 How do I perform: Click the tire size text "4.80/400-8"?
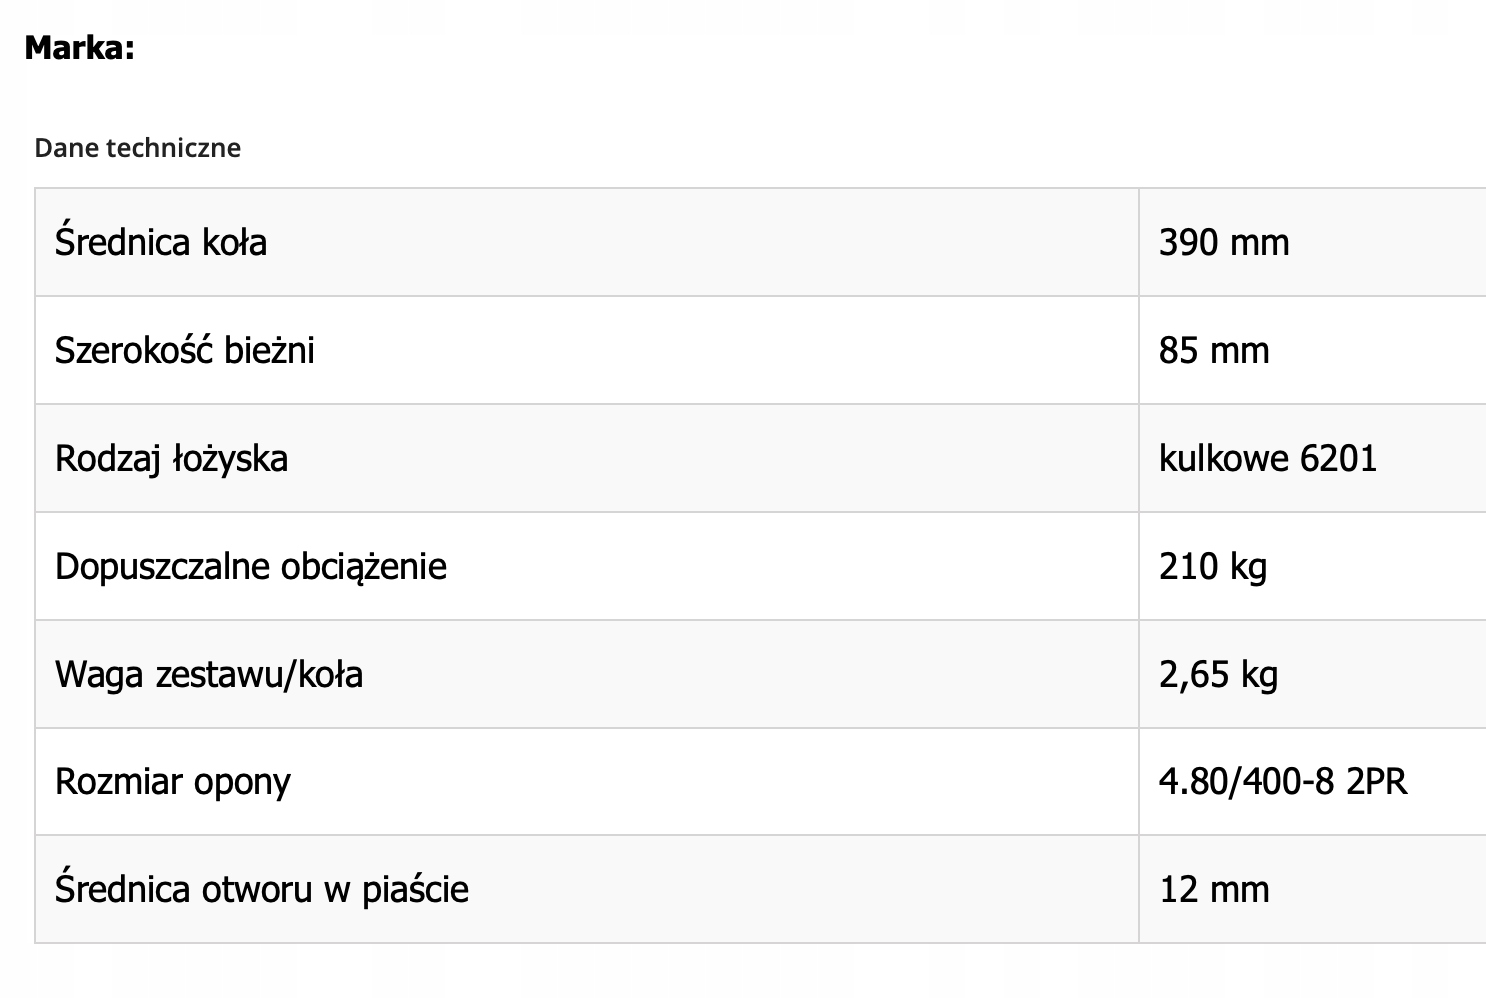point(1246,781)
